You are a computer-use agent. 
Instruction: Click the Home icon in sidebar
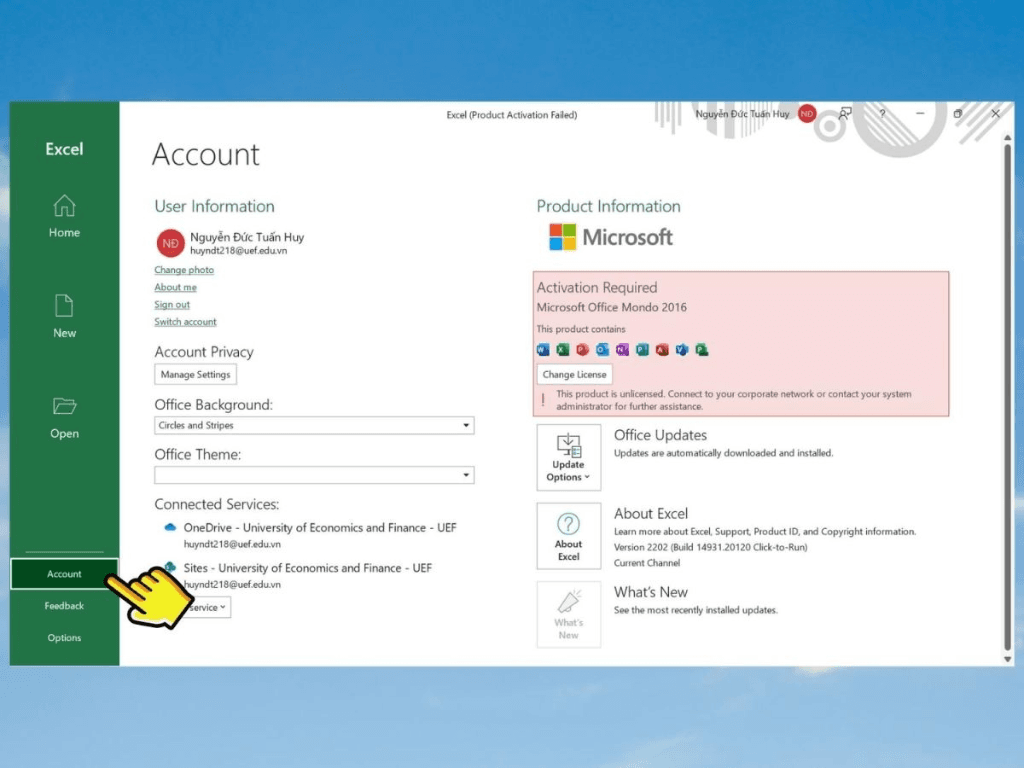coord(64,207)
